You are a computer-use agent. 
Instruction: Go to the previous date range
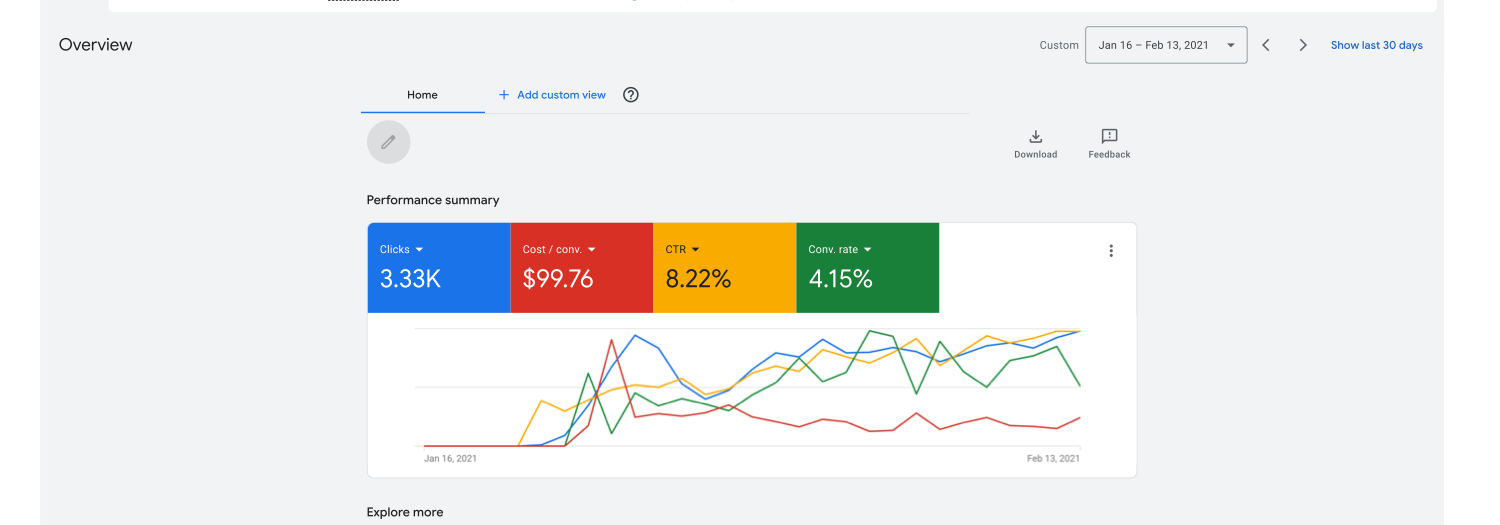click(x=1266, y=45)
